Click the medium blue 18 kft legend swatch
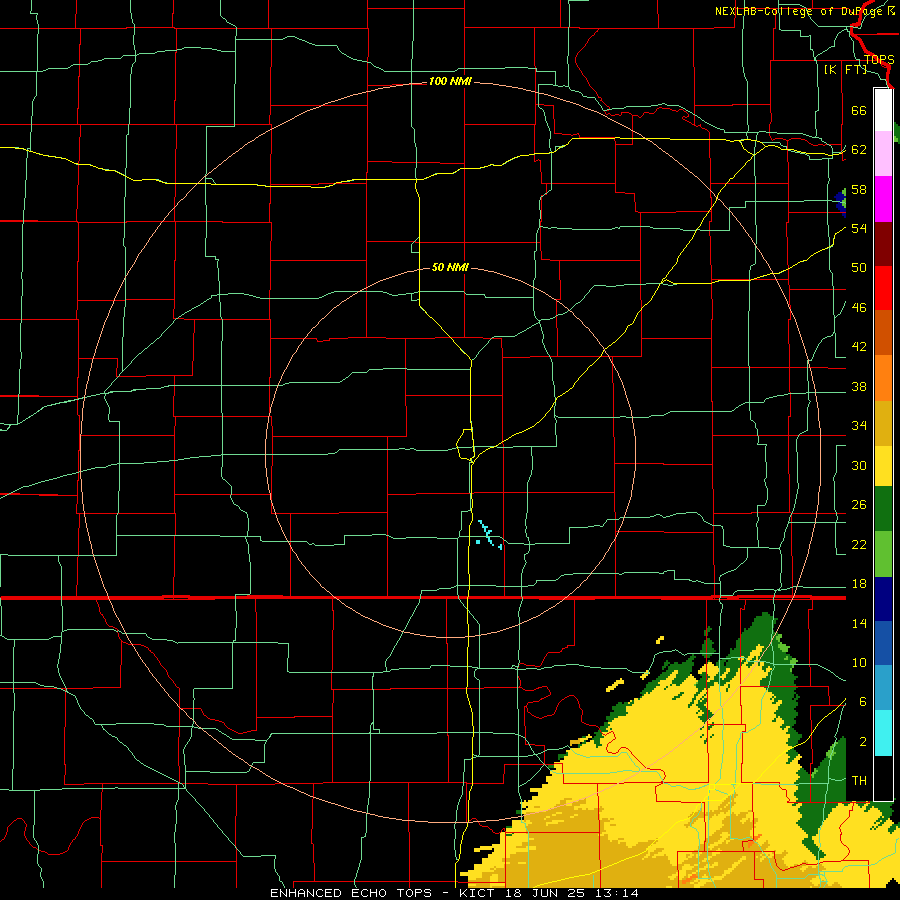900x900 pixels. click(x=883, y=643)
